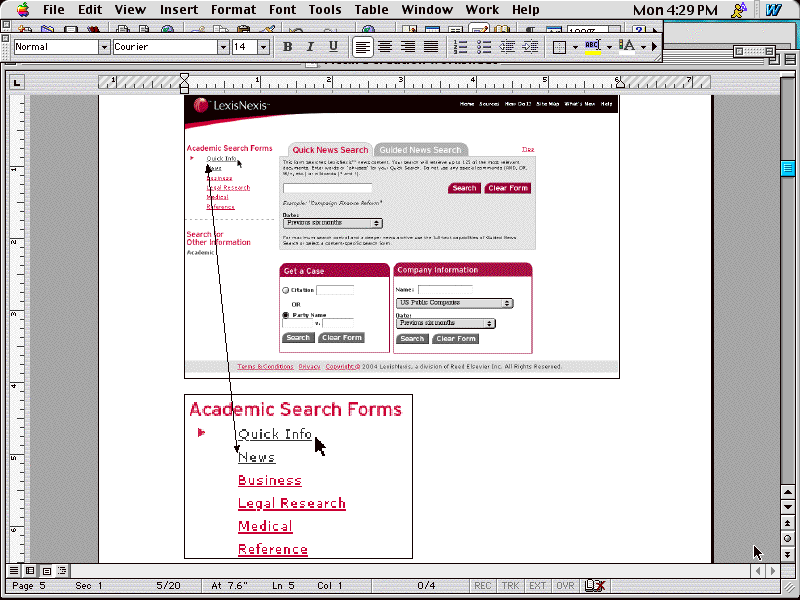The width and height of the screenshot is (800, 600).
Task: Toggle OVR overtype indicator
Action: pos(565,586)
